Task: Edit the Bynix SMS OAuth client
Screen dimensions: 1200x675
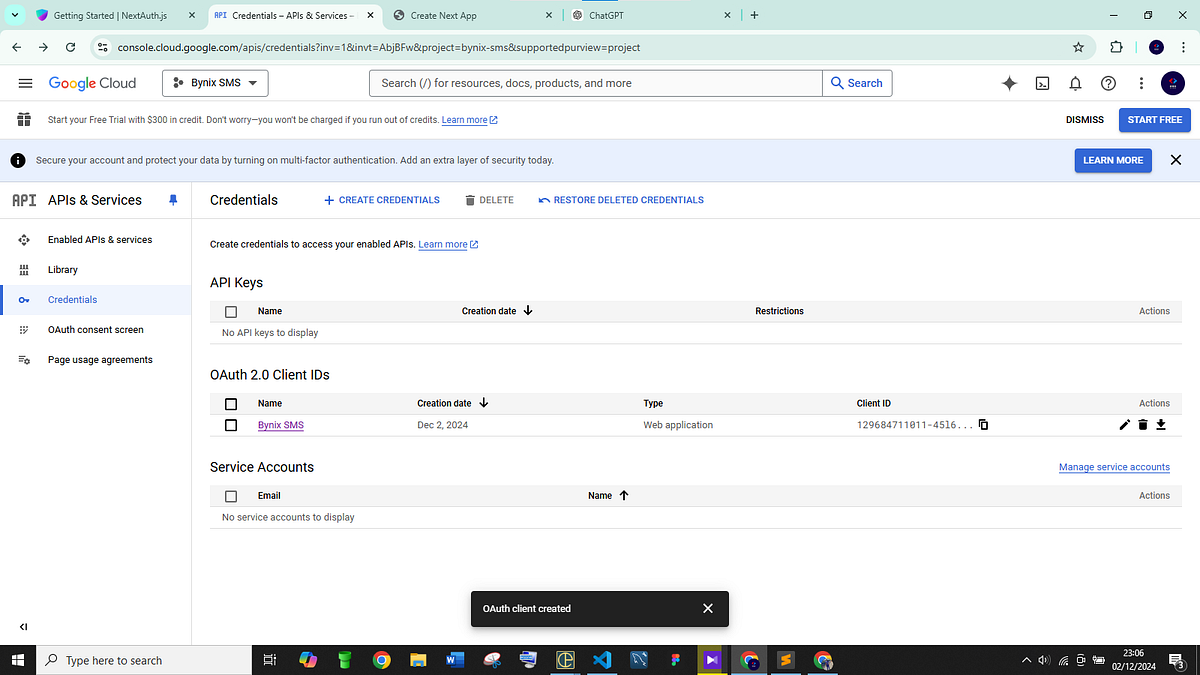Action: pyautogui.click(x=1124, y=424)
